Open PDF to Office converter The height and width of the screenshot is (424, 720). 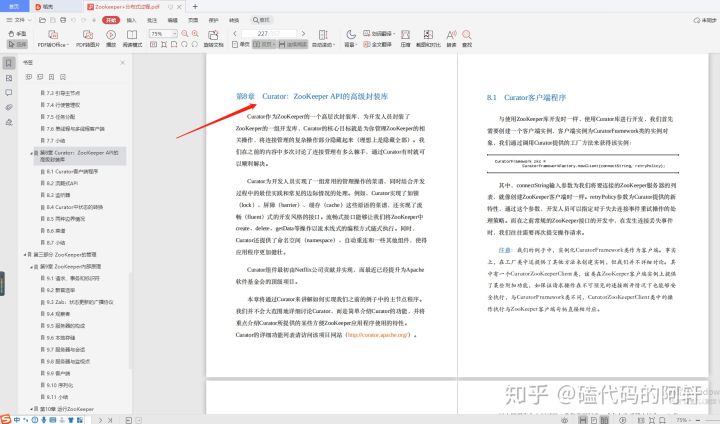click(x=53, y=39)
